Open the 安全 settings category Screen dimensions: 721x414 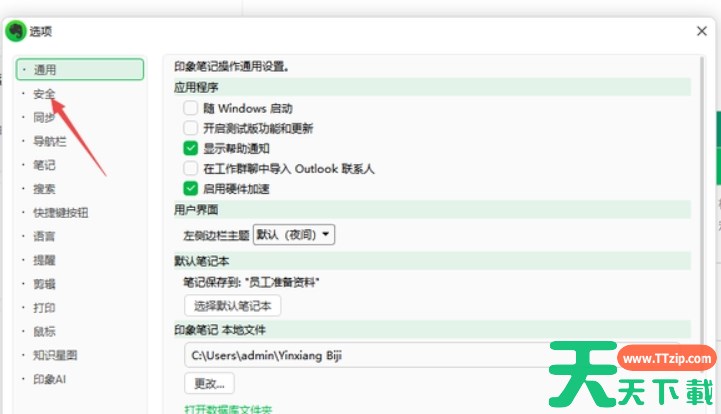[44, 94]
